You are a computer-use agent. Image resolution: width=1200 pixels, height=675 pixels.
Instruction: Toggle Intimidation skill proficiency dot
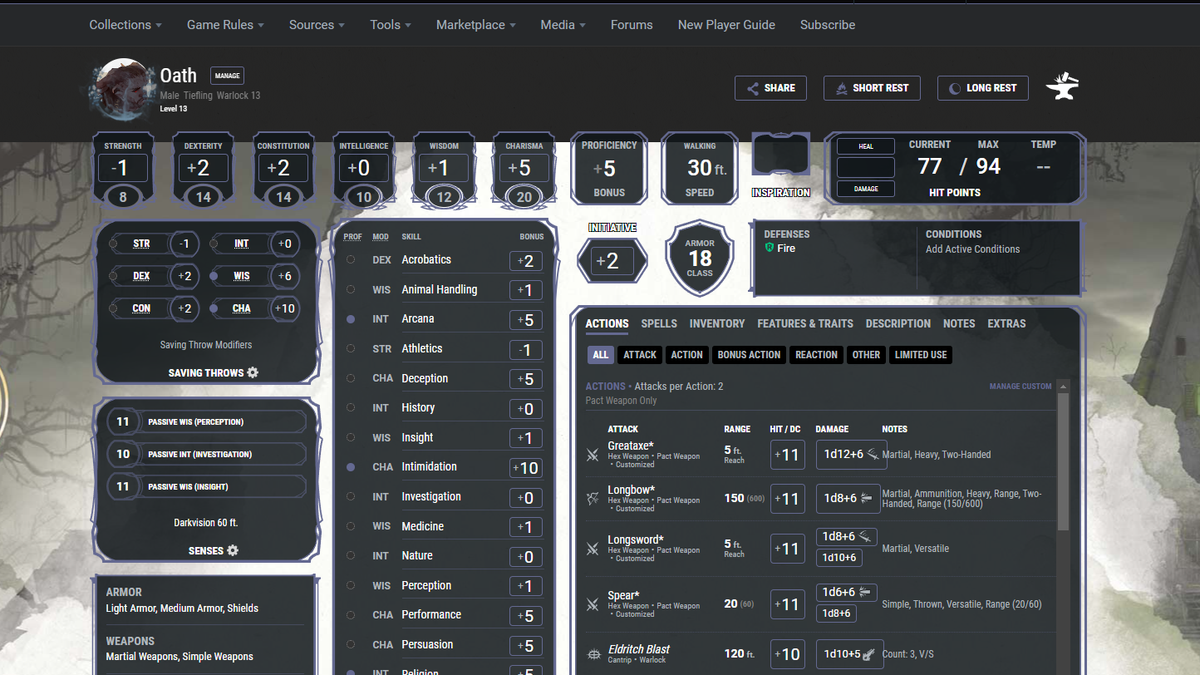coord(350,466)
